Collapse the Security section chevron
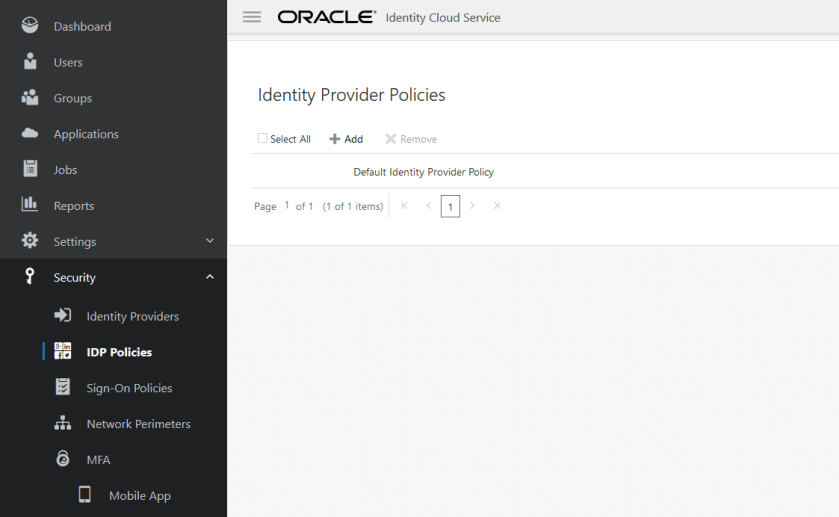The width and height of the screenshot is (839, 517). click(x=210, y=277)
